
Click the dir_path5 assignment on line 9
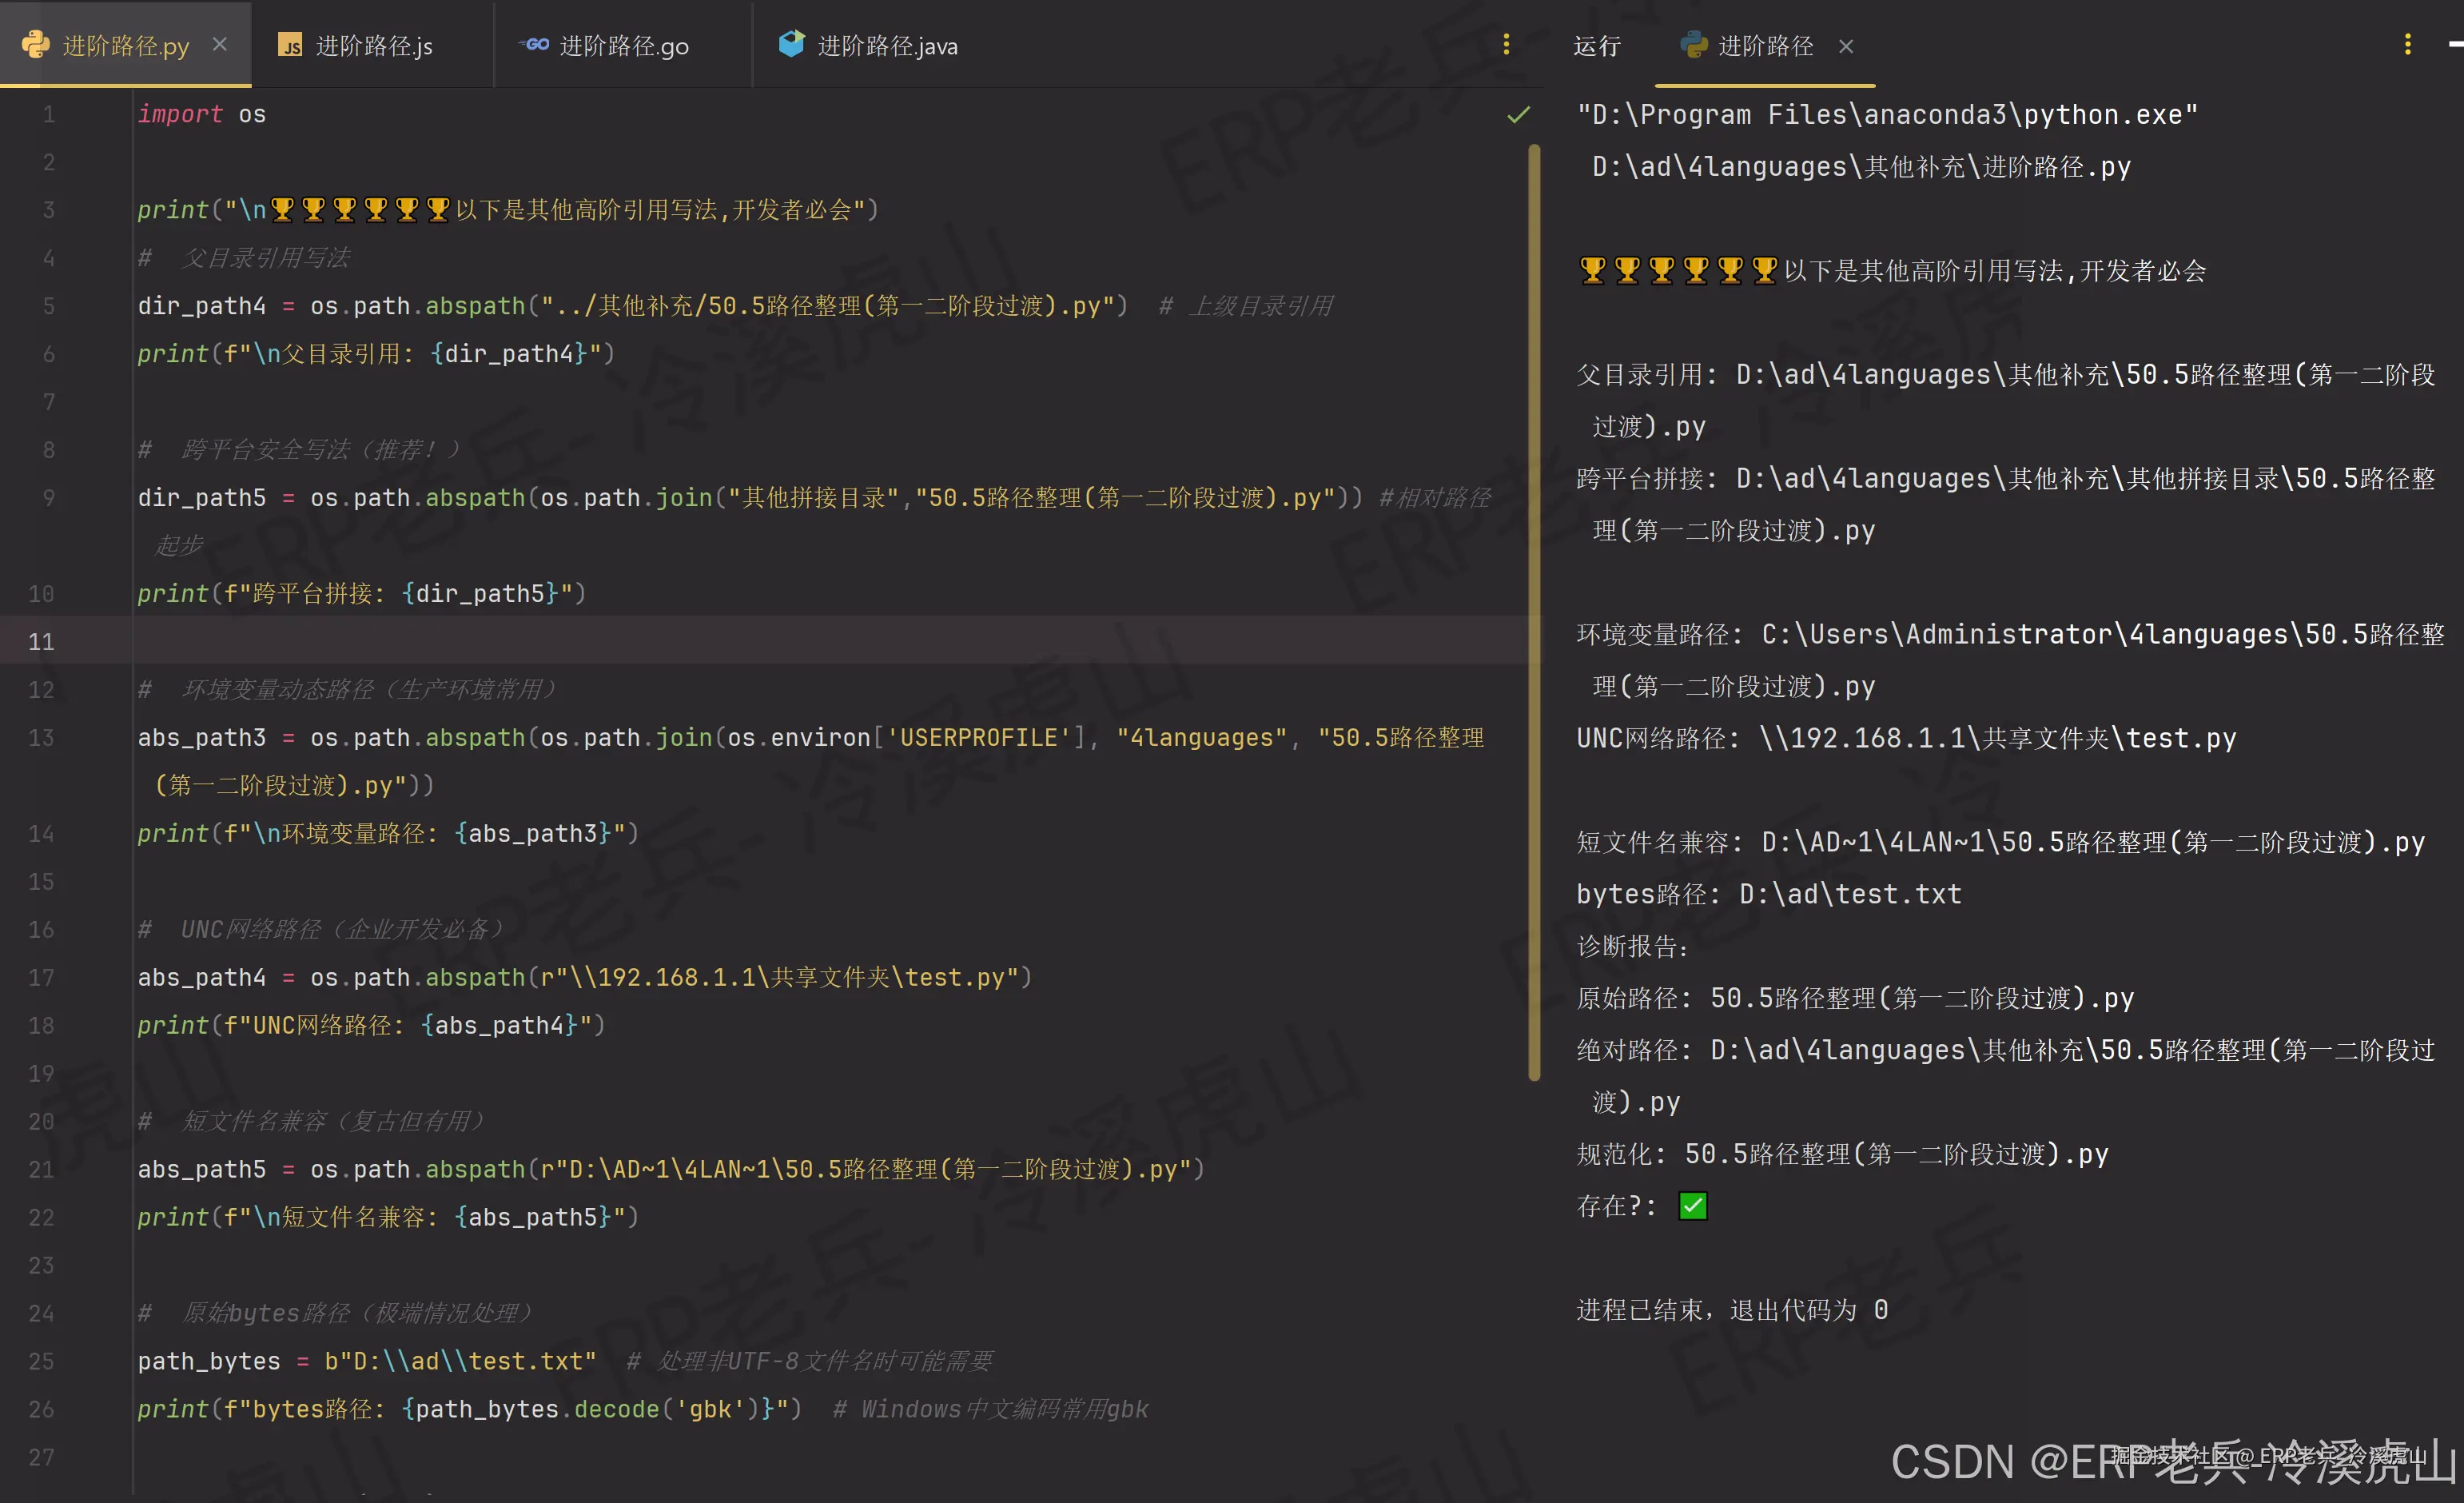click(x=750, y=498)
